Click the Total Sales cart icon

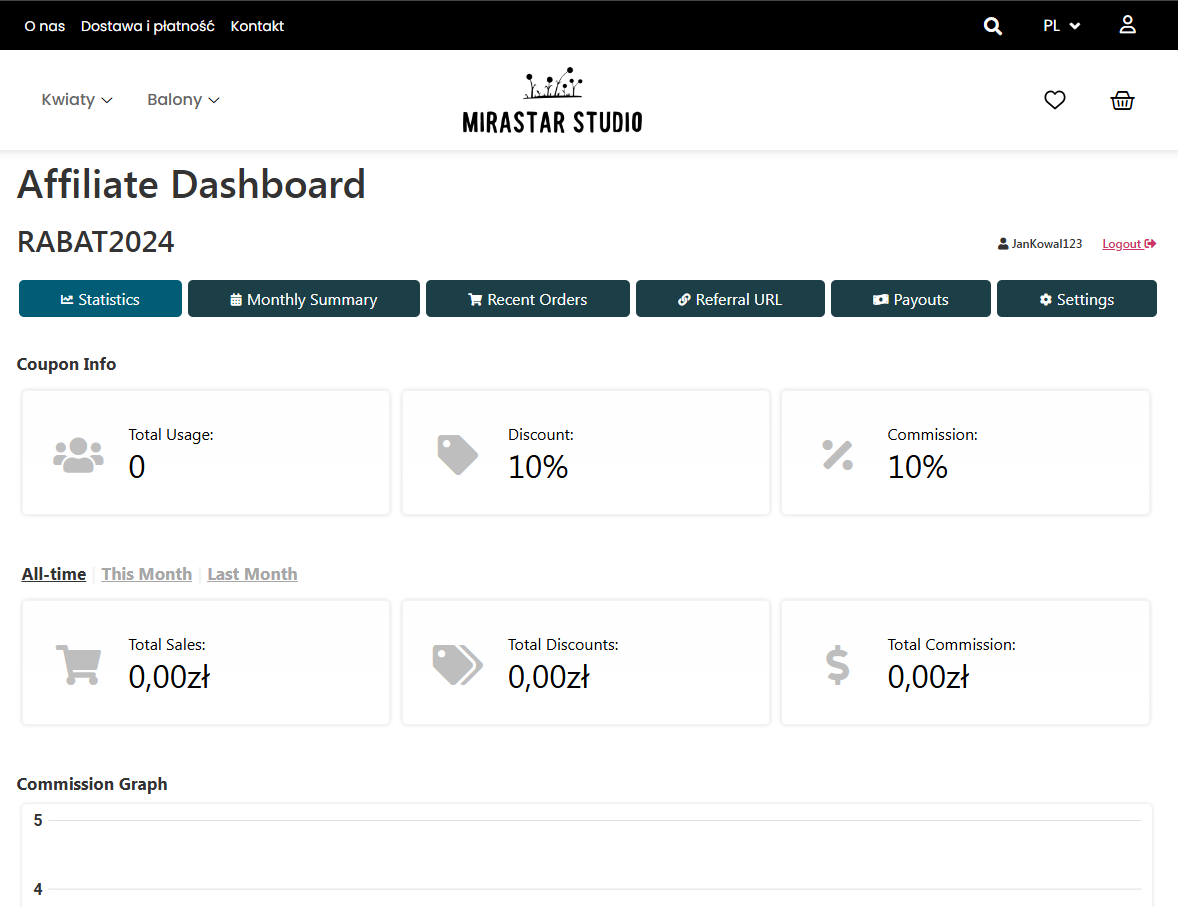tap(78, 664)
